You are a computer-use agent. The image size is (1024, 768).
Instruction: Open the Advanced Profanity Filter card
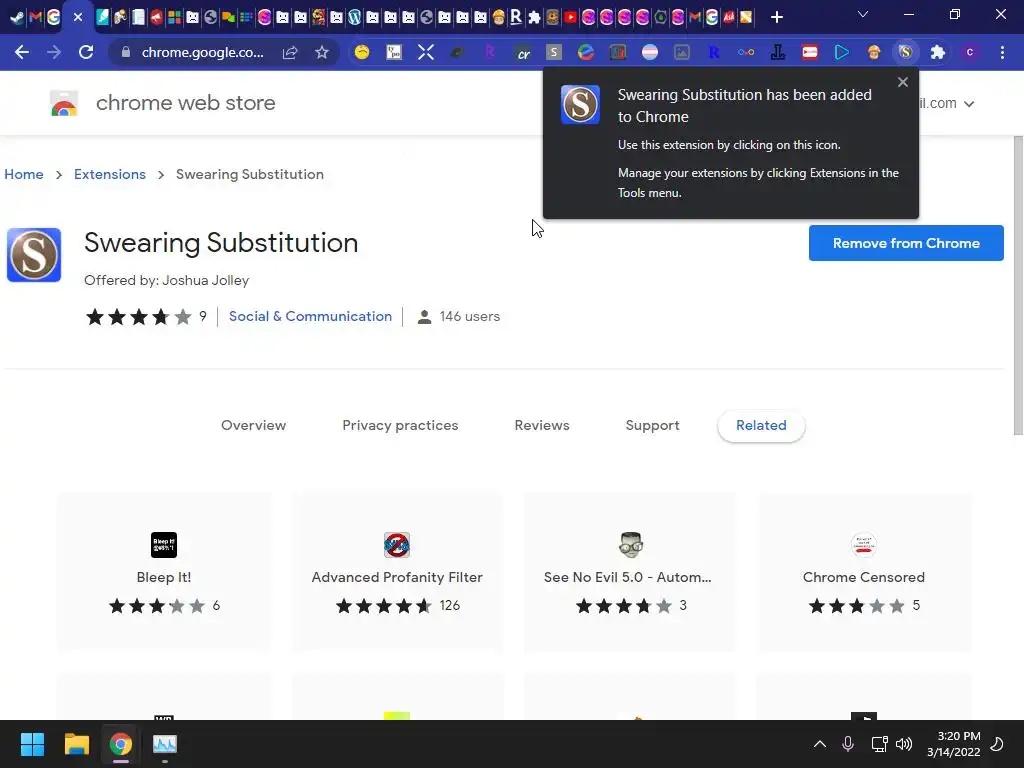coord(397,572)
